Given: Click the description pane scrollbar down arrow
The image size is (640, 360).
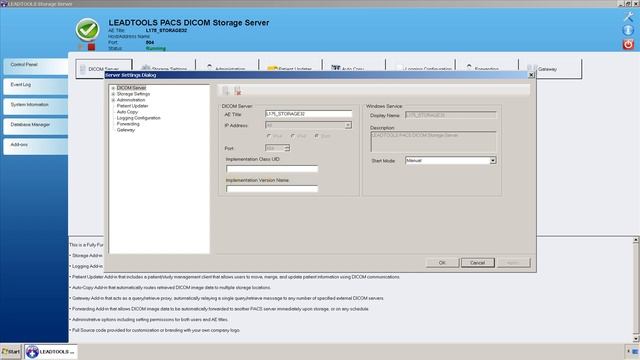Looking at the screenshot, I should (636, 339).
